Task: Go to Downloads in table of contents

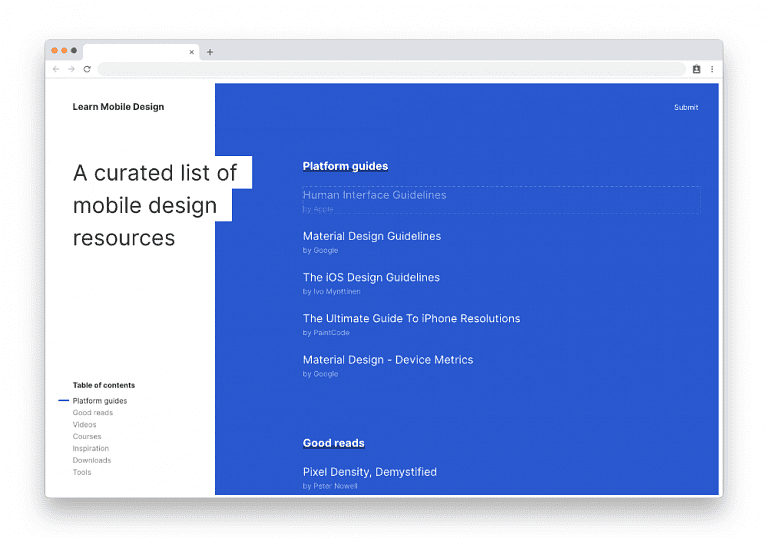Action: point(91,460)
